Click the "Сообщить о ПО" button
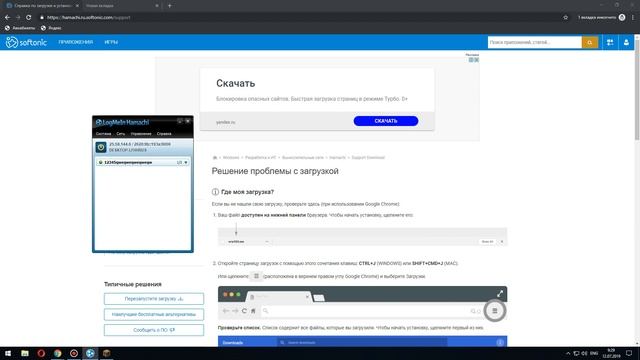This screenshot has width=640, height=360. tap(154, 330)
